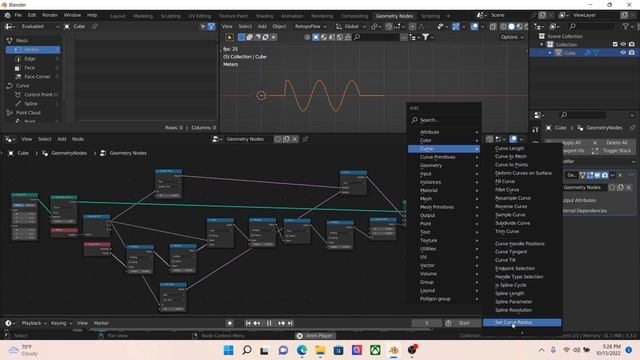Click the Tool tab icon in the Properties editor
The height and width of the screenshot is (360, 640).
[535, 130]
